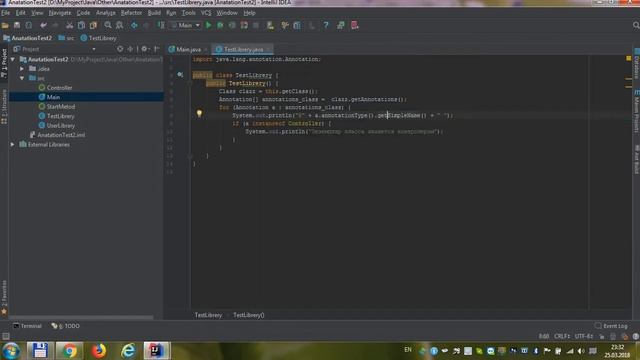Open Chrome from Windows taskbar

coord(69,351)
